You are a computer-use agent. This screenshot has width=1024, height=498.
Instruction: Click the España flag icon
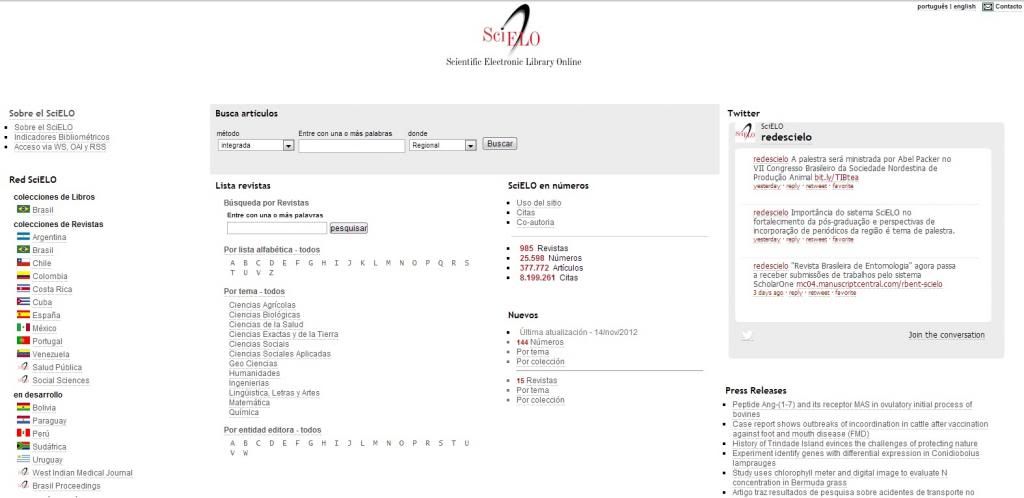pyautogui.click(x=24, y=315)
